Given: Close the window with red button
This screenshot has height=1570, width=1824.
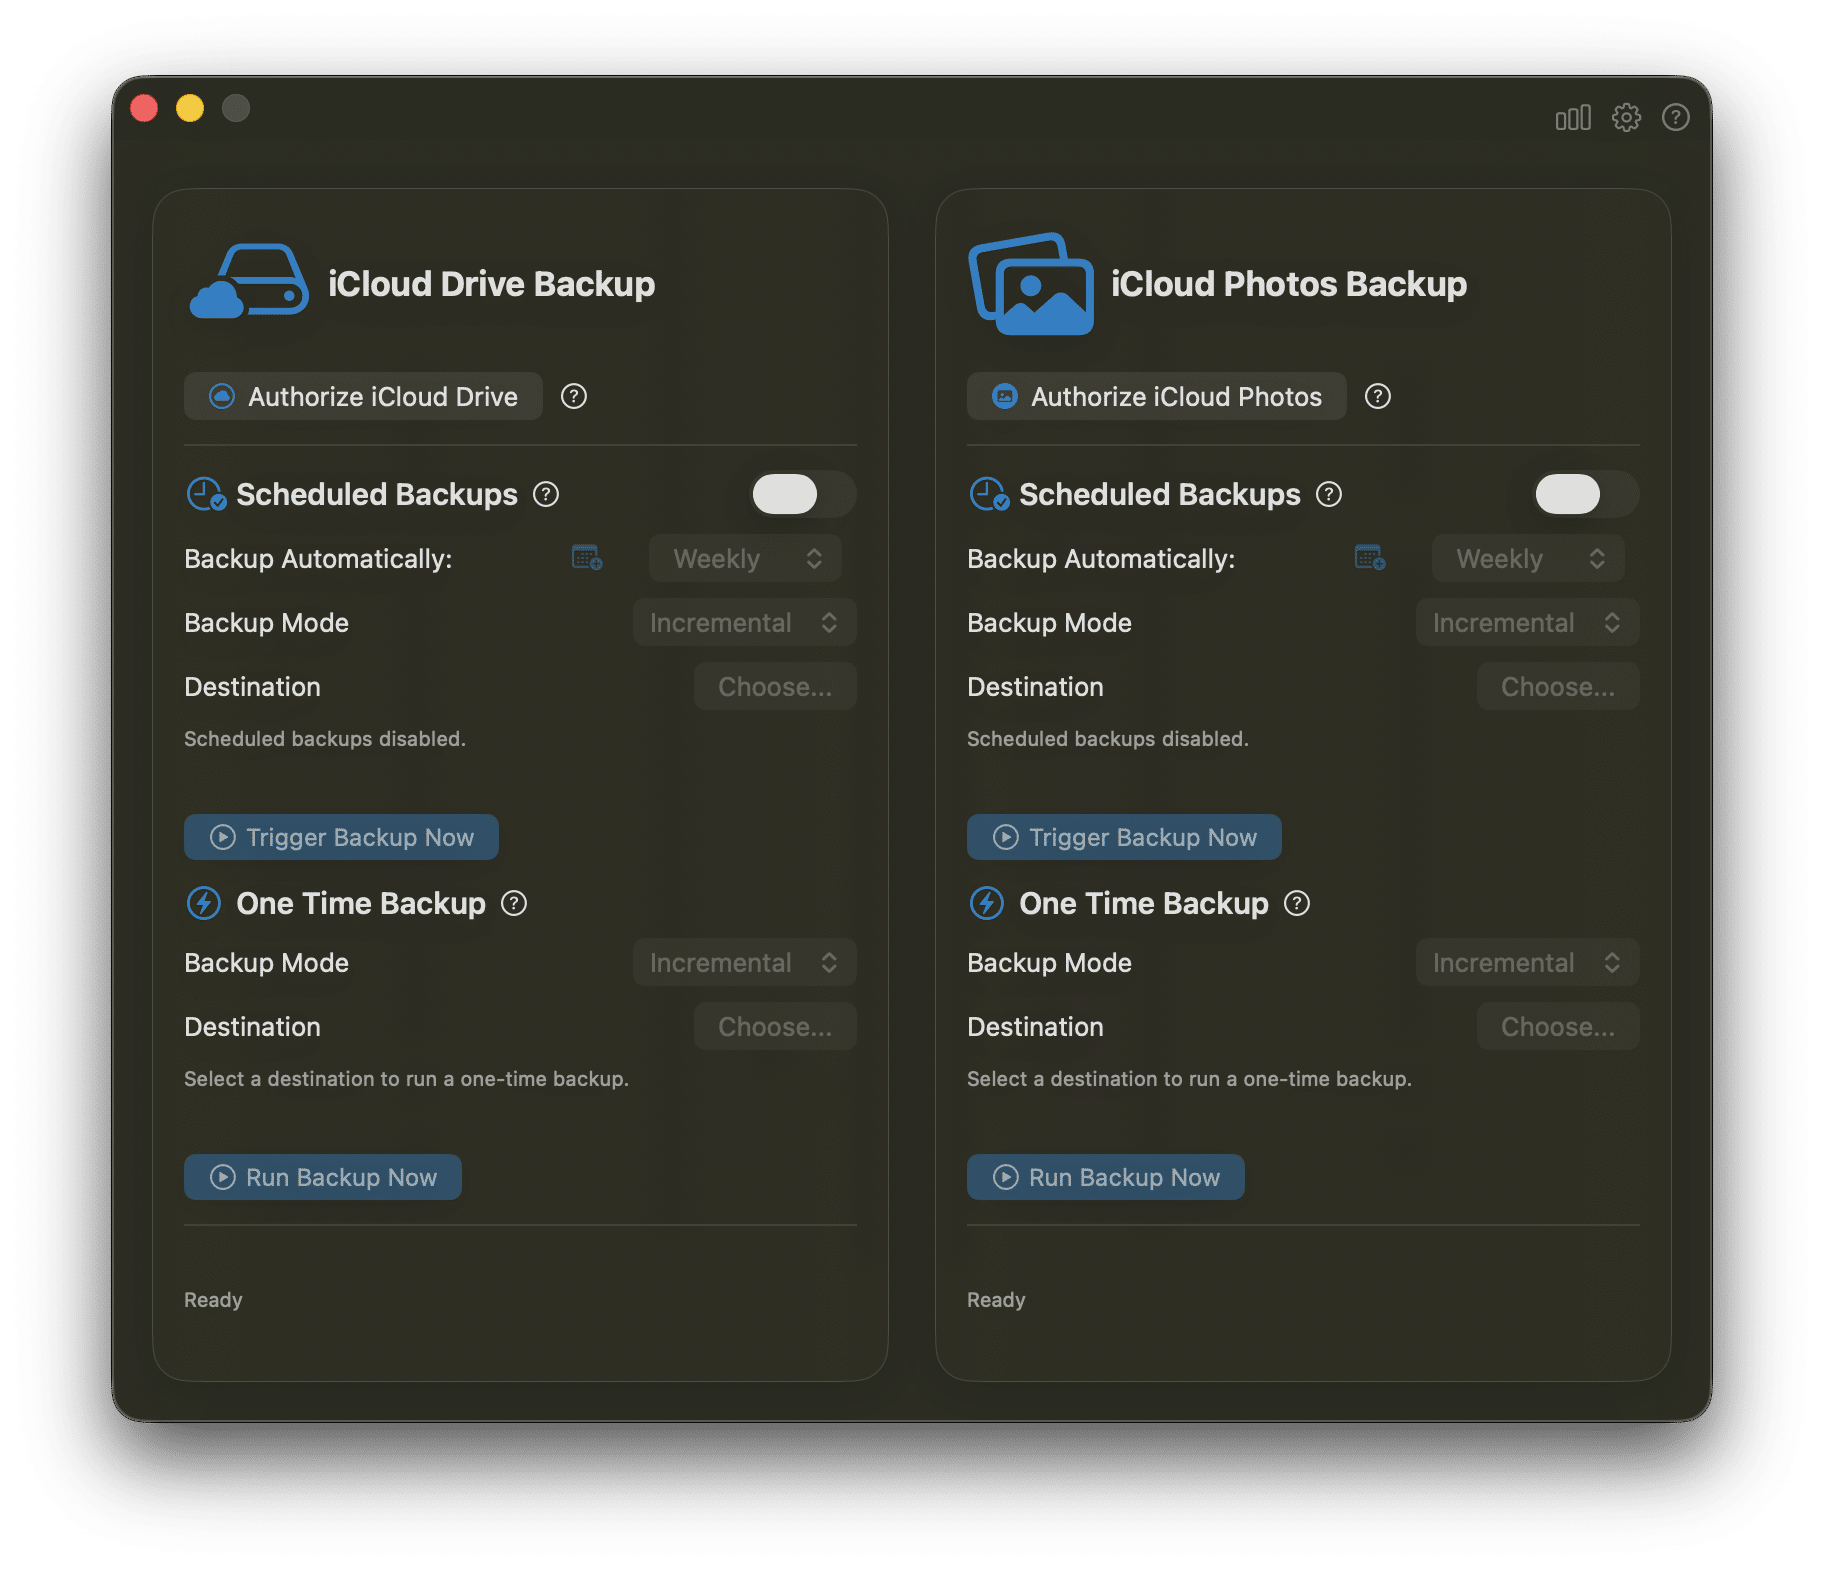Looking at the screenshot, I should pyautogui.click(x=144, y=108).
